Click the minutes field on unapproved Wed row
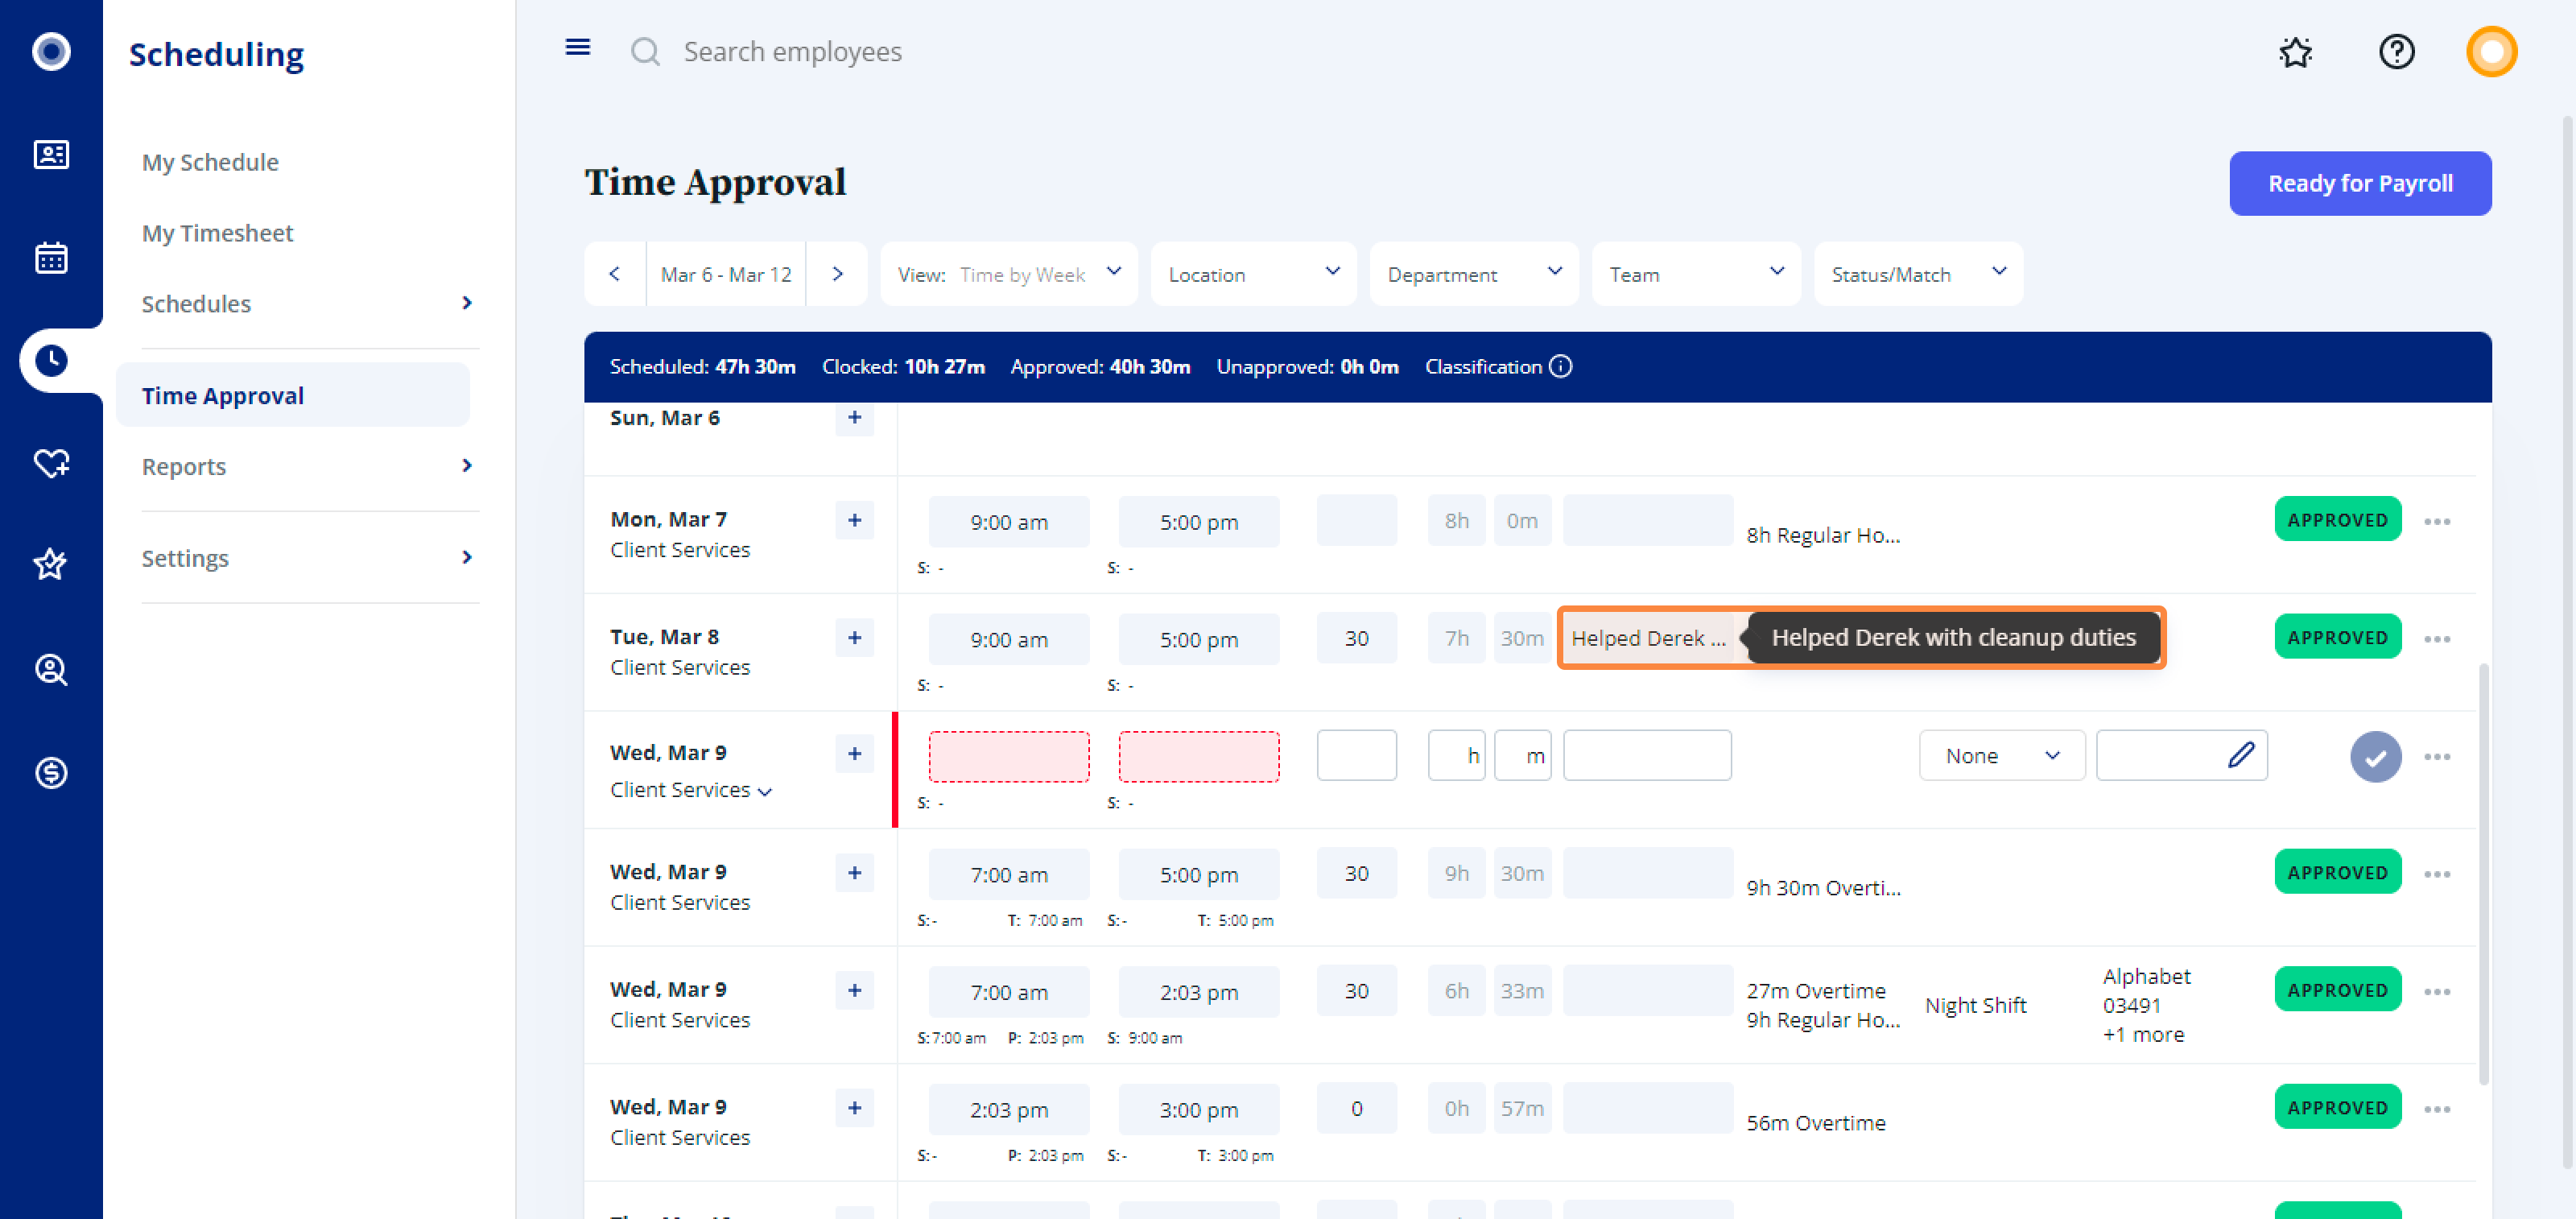 click(1523, 756)
